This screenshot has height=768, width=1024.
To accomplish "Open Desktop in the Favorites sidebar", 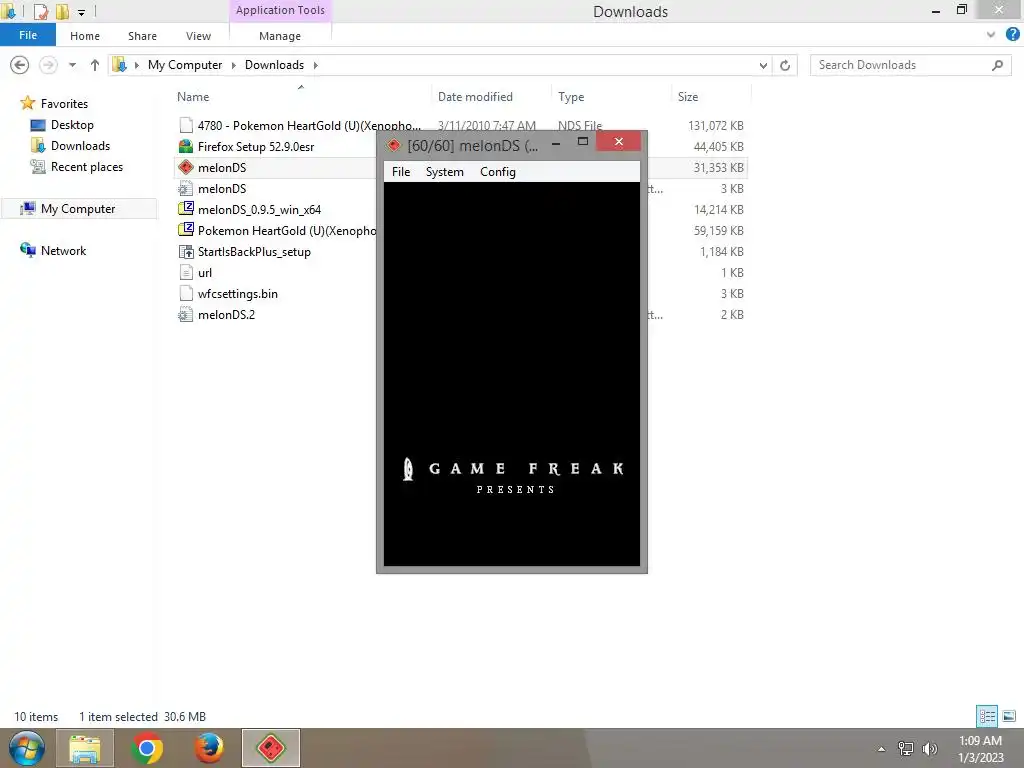I will point(72,125).
